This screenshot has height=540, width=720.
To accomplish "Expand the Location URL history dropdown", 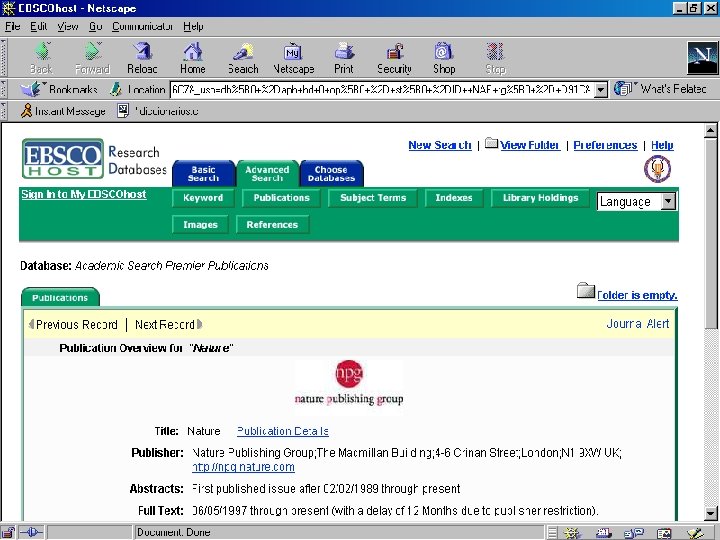I will [601, 89].
